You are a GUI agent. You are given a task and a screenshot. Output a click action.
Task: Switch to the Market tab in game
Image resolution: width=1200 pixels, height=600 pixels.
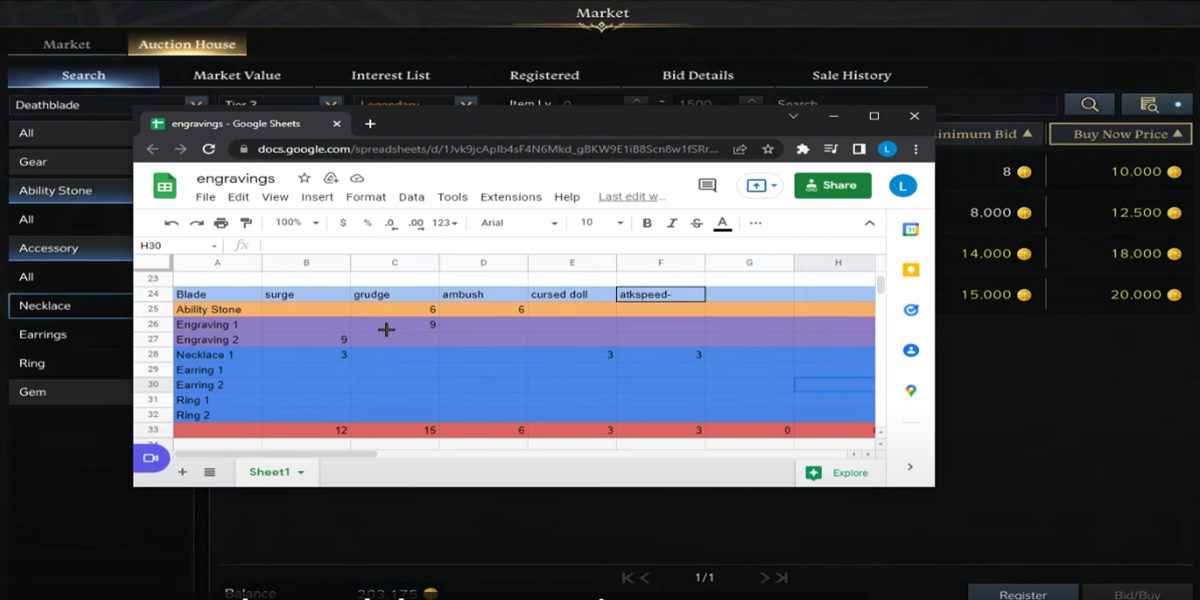tap(66, 45)
